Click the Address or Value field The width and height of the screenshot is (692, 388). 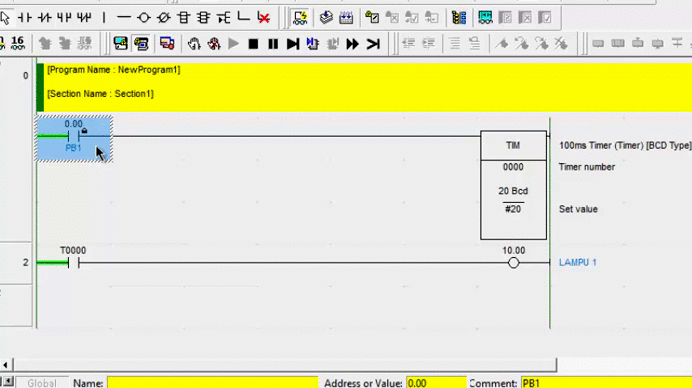[x=436, y=383]
